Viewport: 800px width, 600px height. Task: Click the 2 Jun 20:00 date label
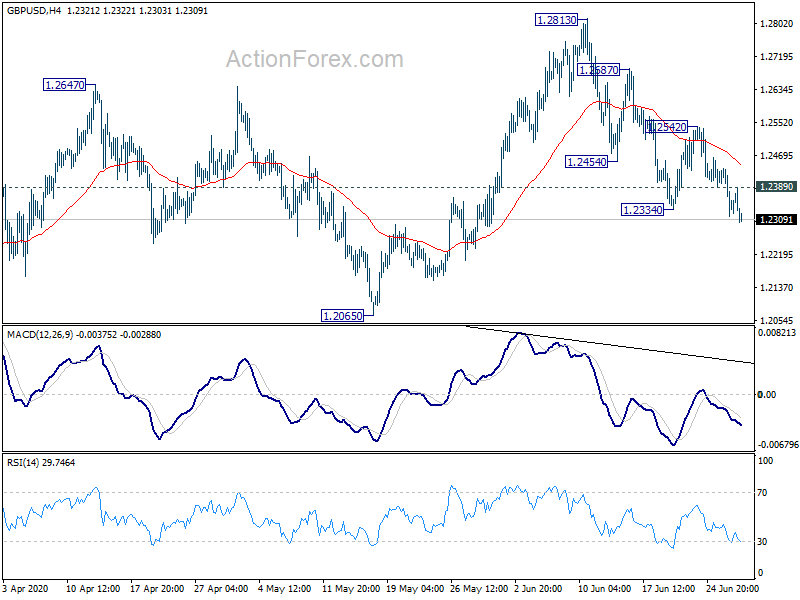538,589
